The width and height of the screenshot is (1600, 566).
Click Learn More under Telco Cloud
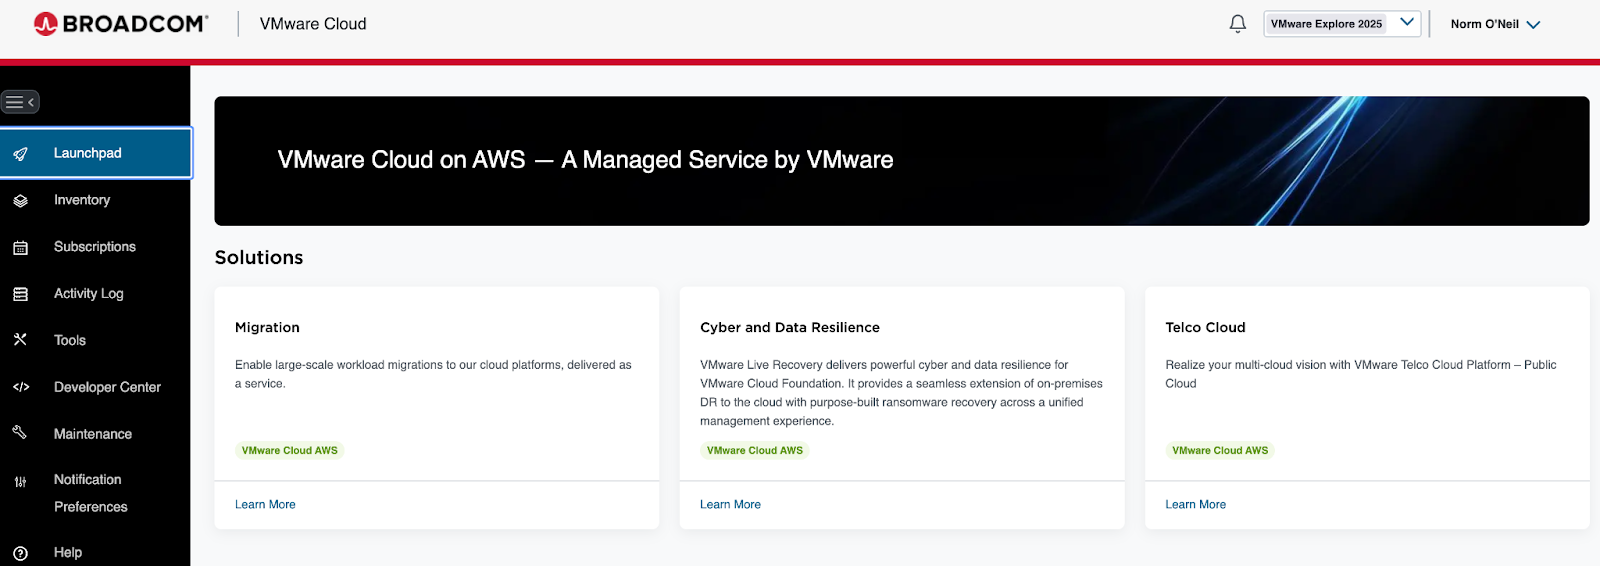pos(1195,505)
